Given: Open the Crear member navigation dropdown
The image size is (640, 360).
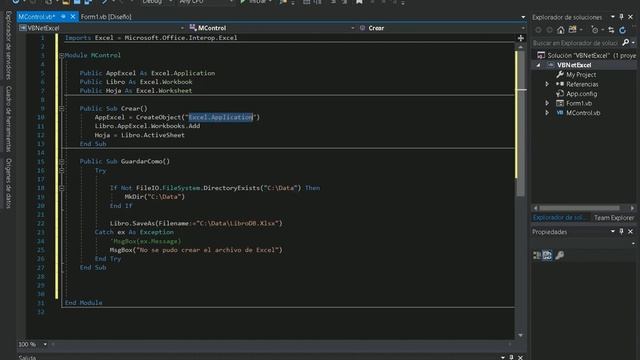Looking at the screenshot, I should (523, 28).
